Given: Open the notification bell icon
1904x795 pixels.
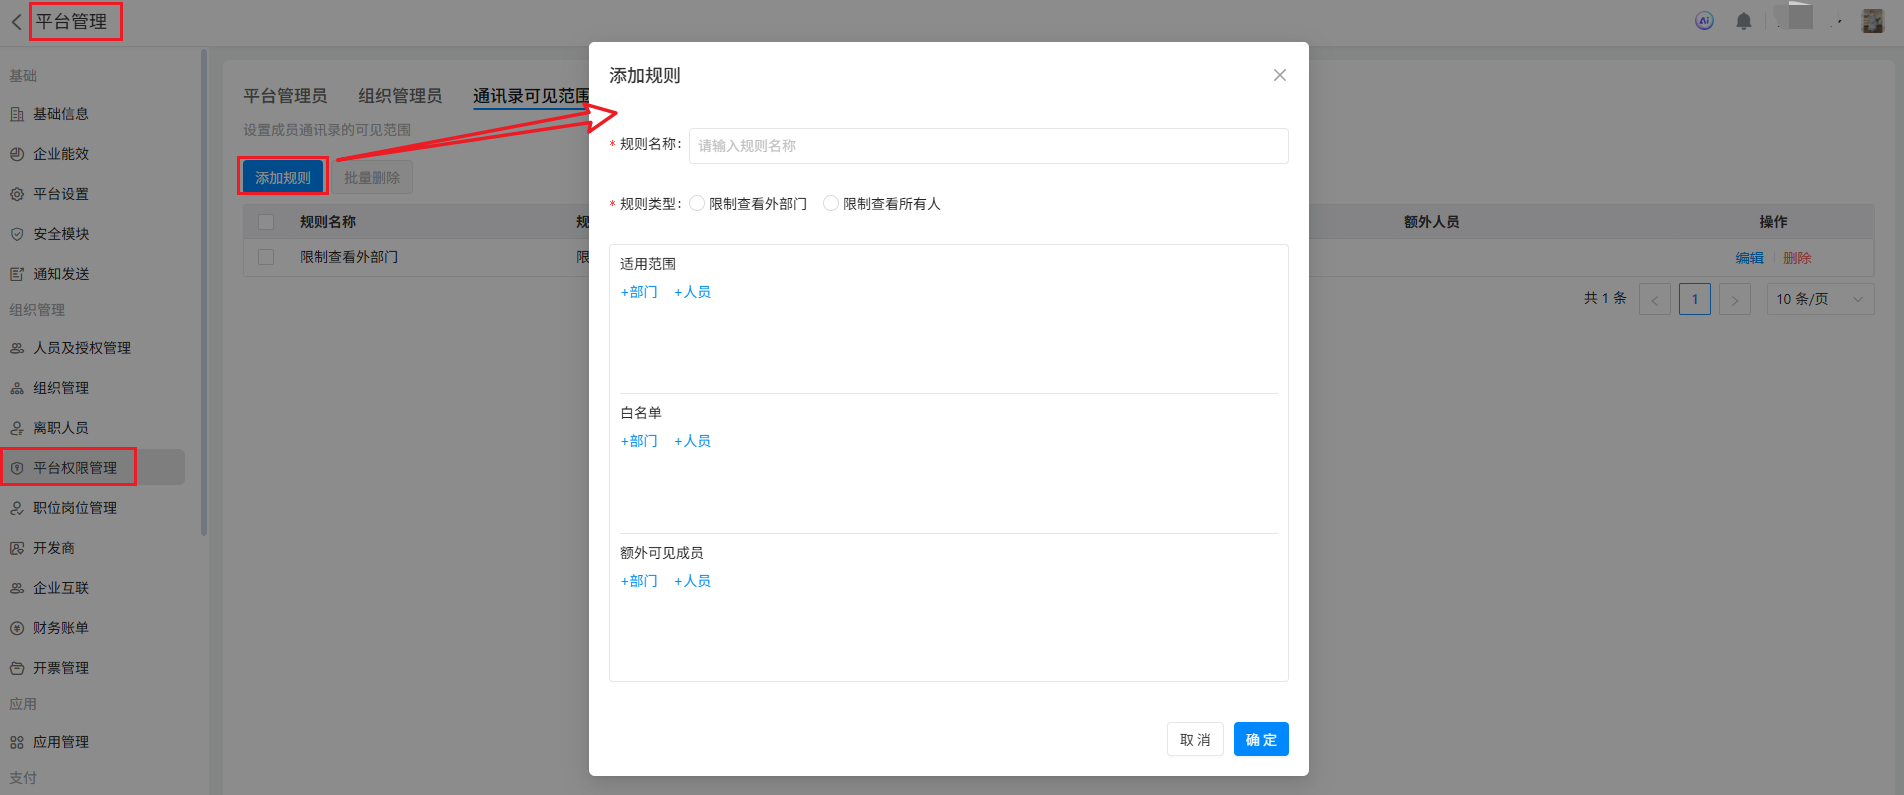Looking at the screenshot, I should pyautogui.click(x=1743, y=21).
